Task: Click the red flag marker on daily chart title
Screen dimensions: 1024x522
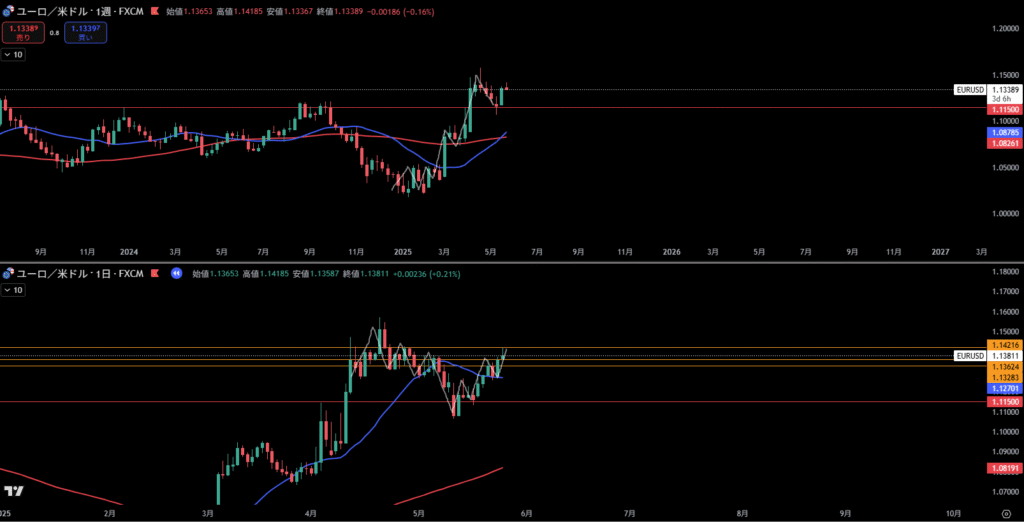Action: point(156,274)
